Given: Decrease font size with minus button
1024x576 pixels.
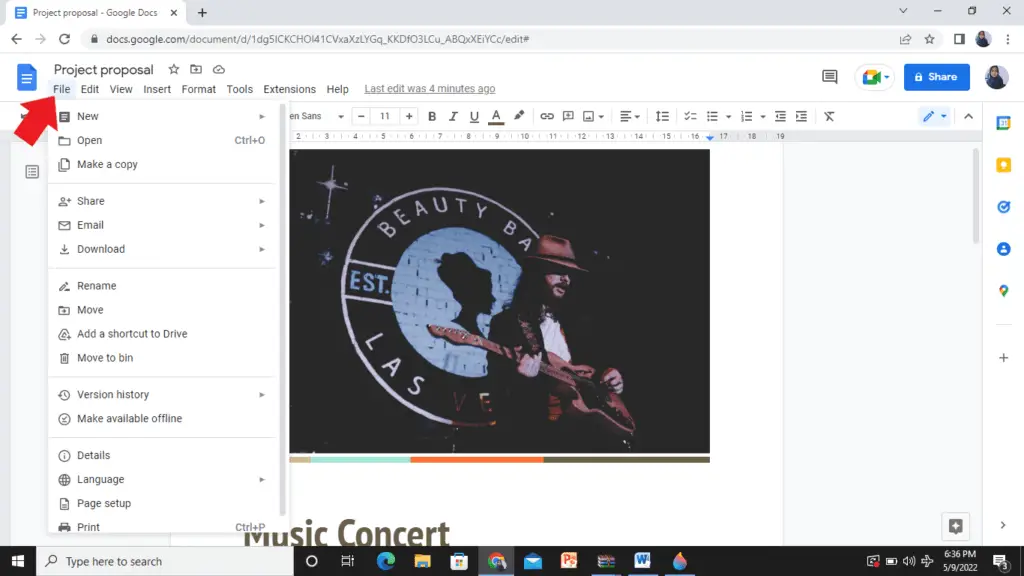Looking at the screenshot, I should 361,116.
